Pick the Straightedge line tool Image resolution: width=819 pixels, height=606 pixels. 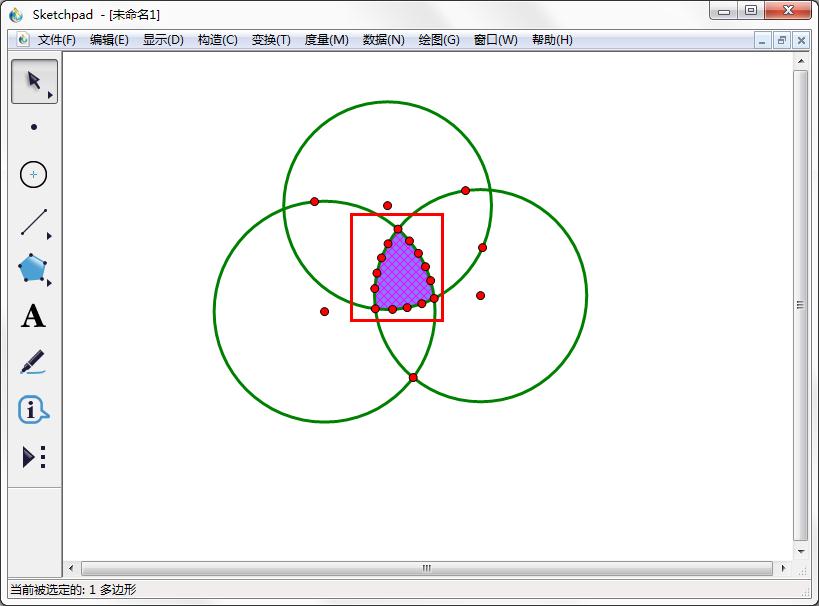coord(34,222)
